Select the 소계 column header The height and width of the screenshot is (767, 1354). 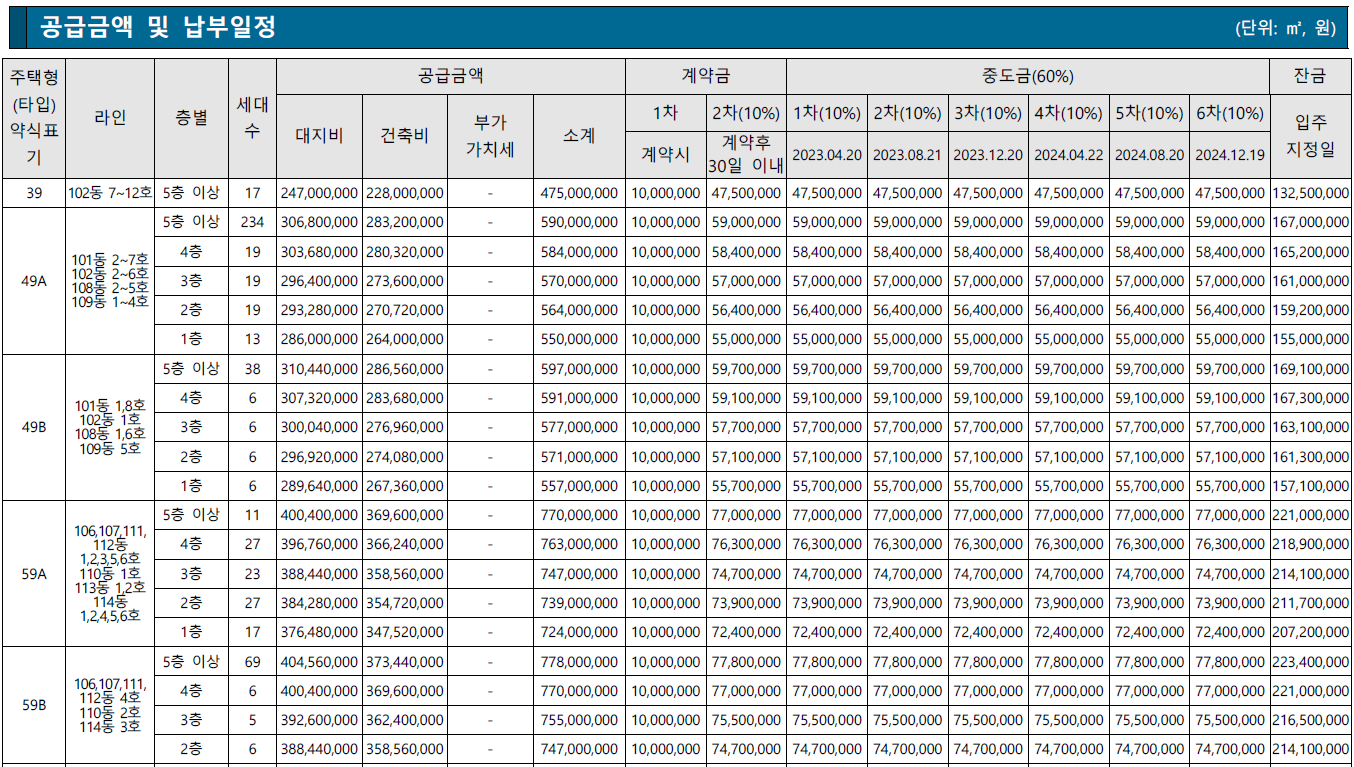point(579,136)
